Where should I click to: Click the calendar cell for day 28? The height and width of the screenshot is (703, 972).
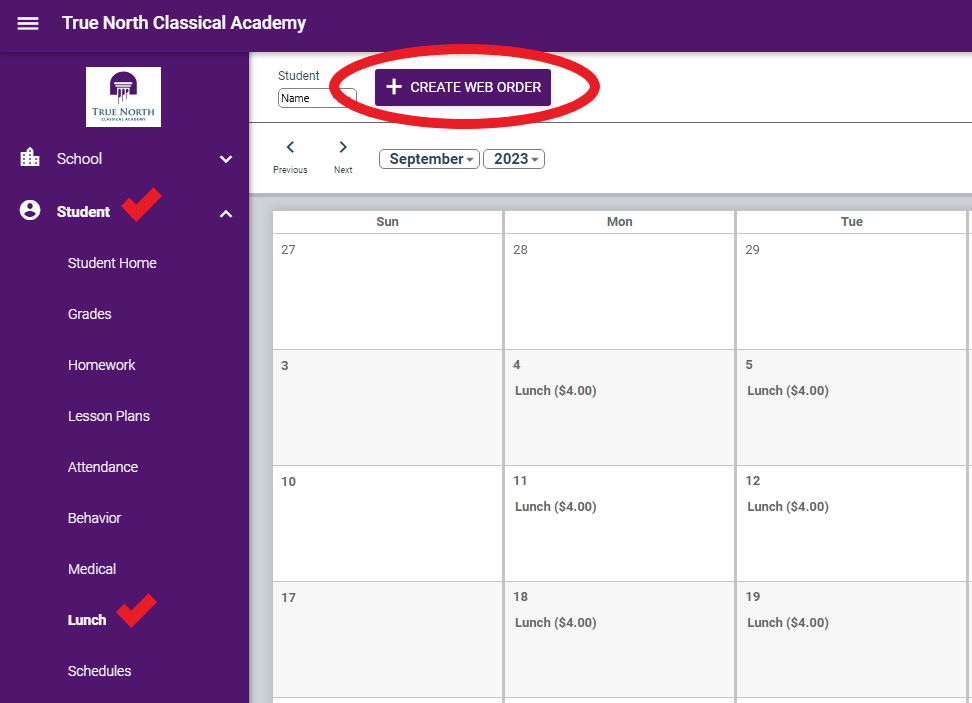point(619,291)
